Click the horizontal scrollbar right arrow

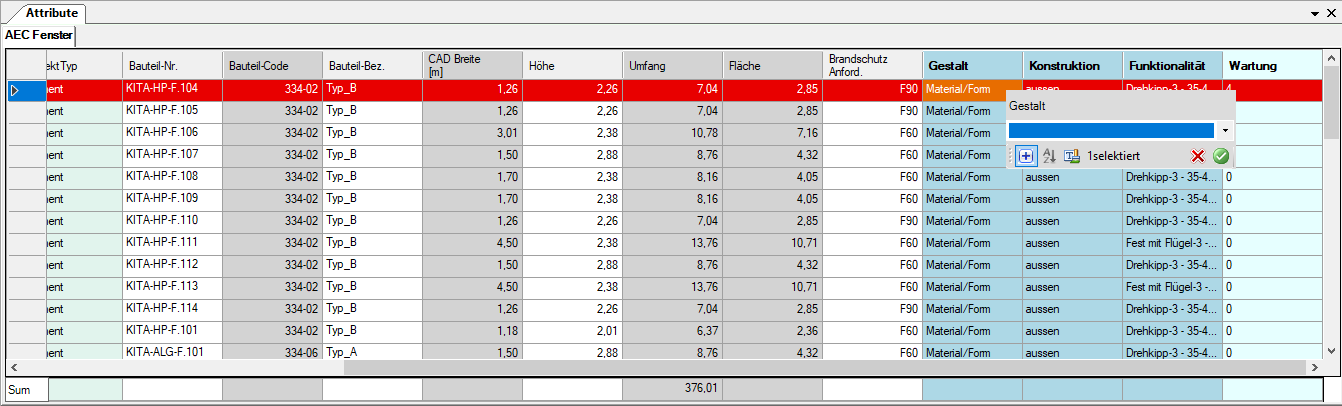[x=1315, y=367]
